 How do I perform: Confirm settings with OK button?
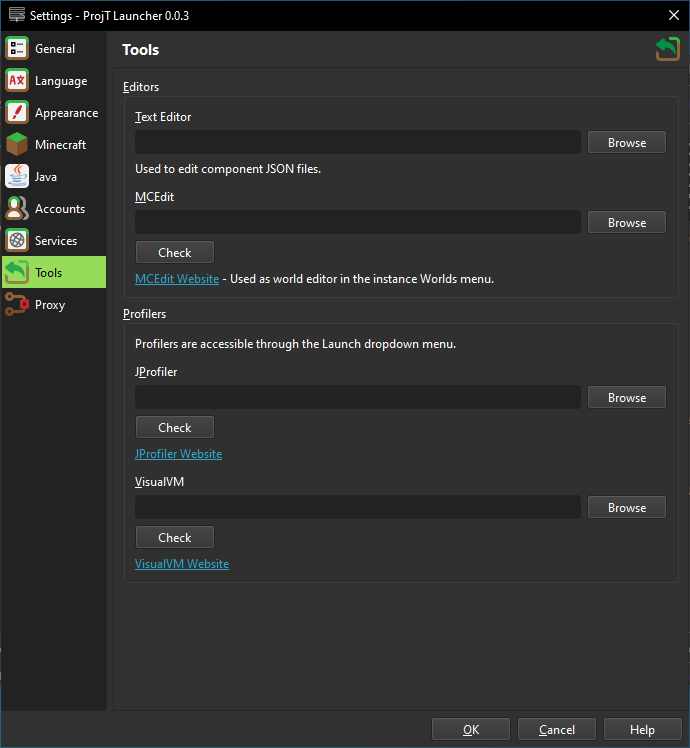click(470, 730)
